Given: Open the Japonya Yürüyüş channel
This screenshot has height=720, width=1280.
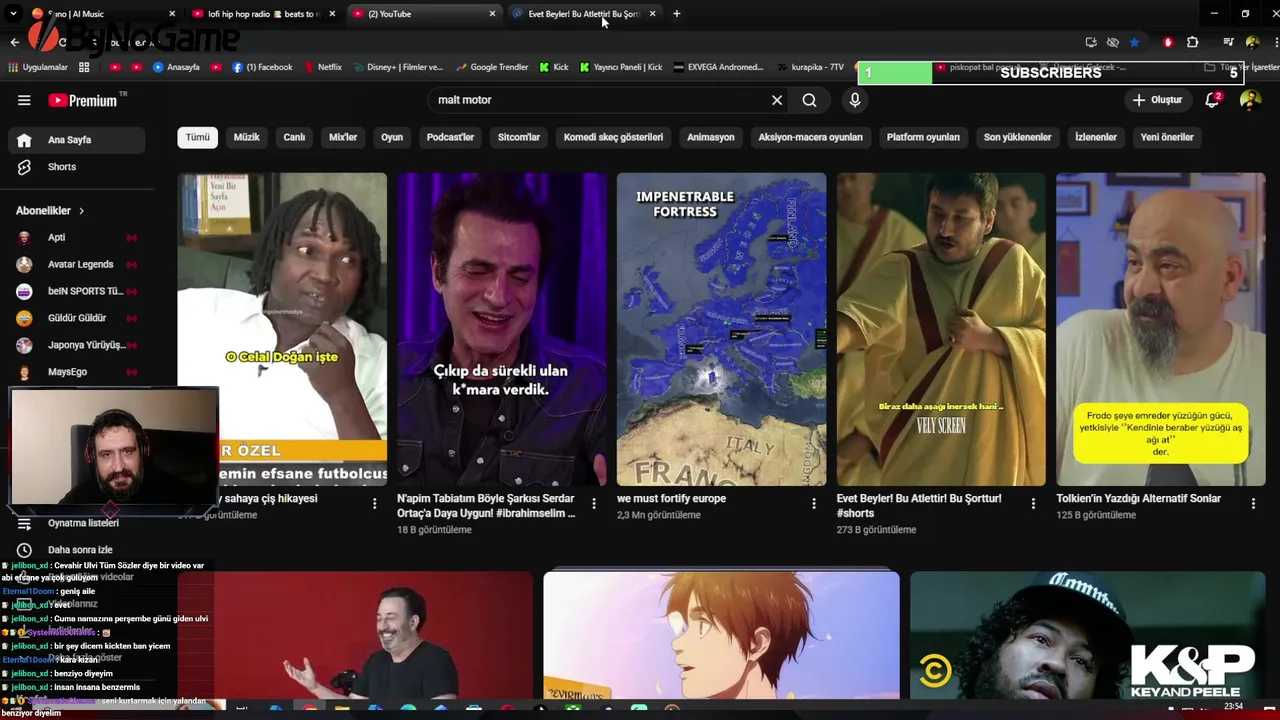Looking at the screenshot, I should pyautogui.click(x=77, y=345).
